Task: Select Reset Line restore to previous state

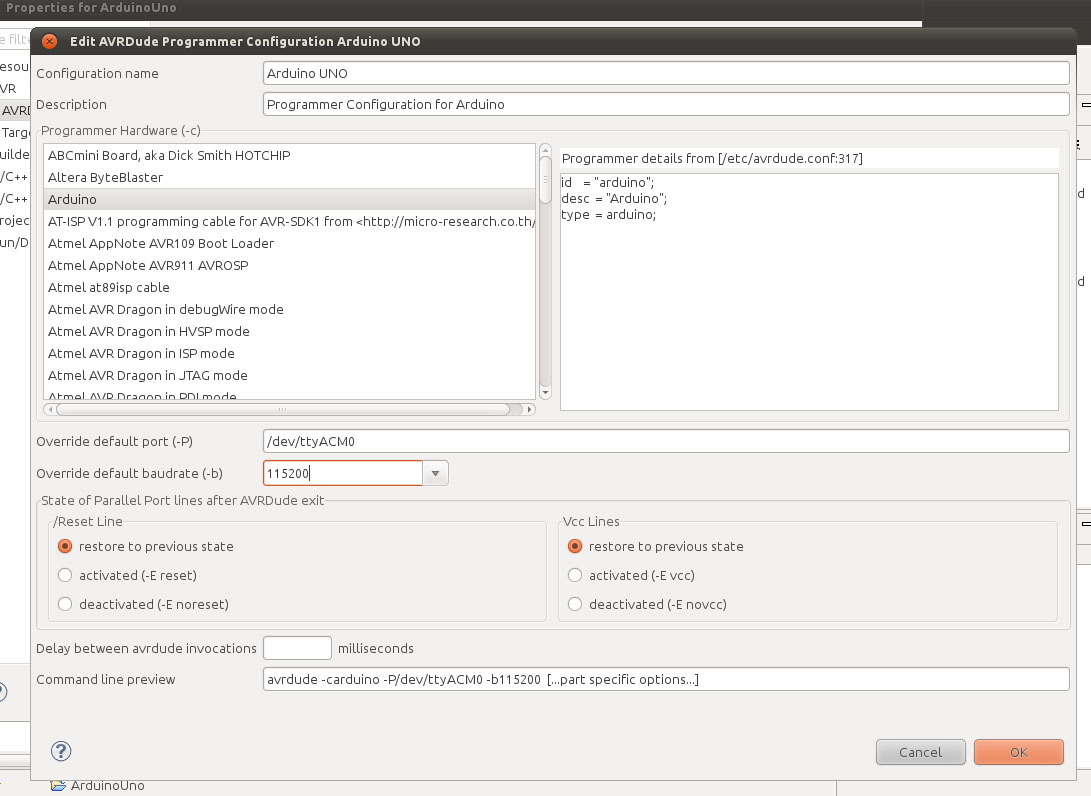Action: pos(66,547)
